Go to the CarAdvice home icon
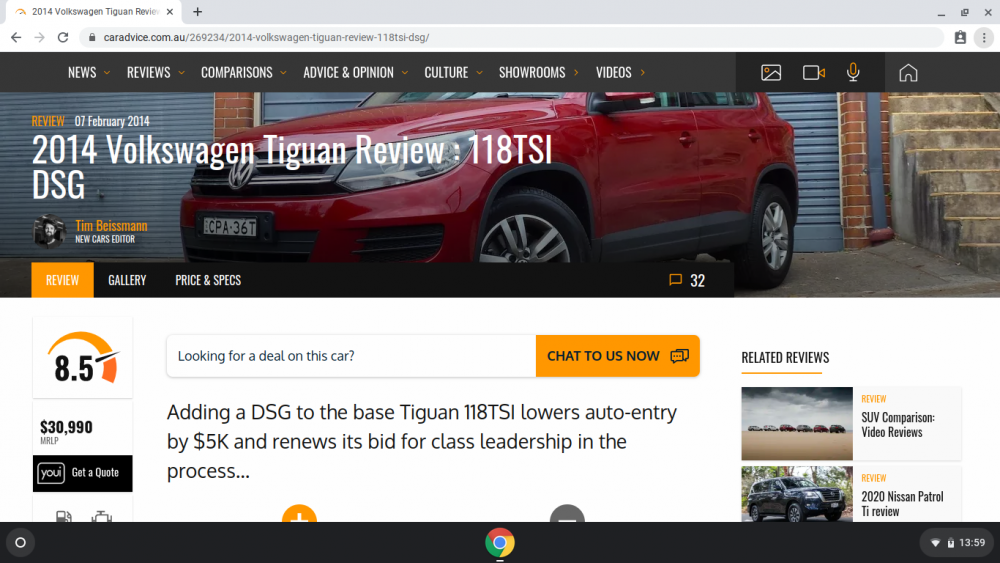 [x=908, y=73]
